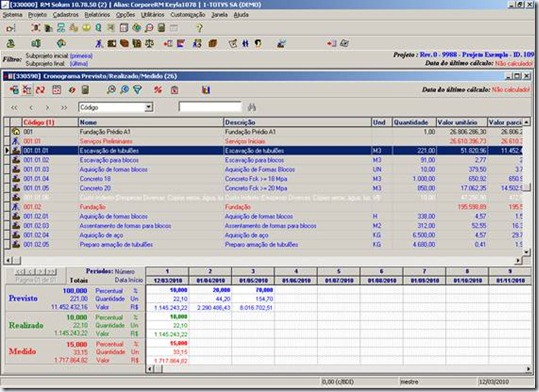Click the calculator icon in the top main toolbar
539x392 pixels.
[162, 28]
